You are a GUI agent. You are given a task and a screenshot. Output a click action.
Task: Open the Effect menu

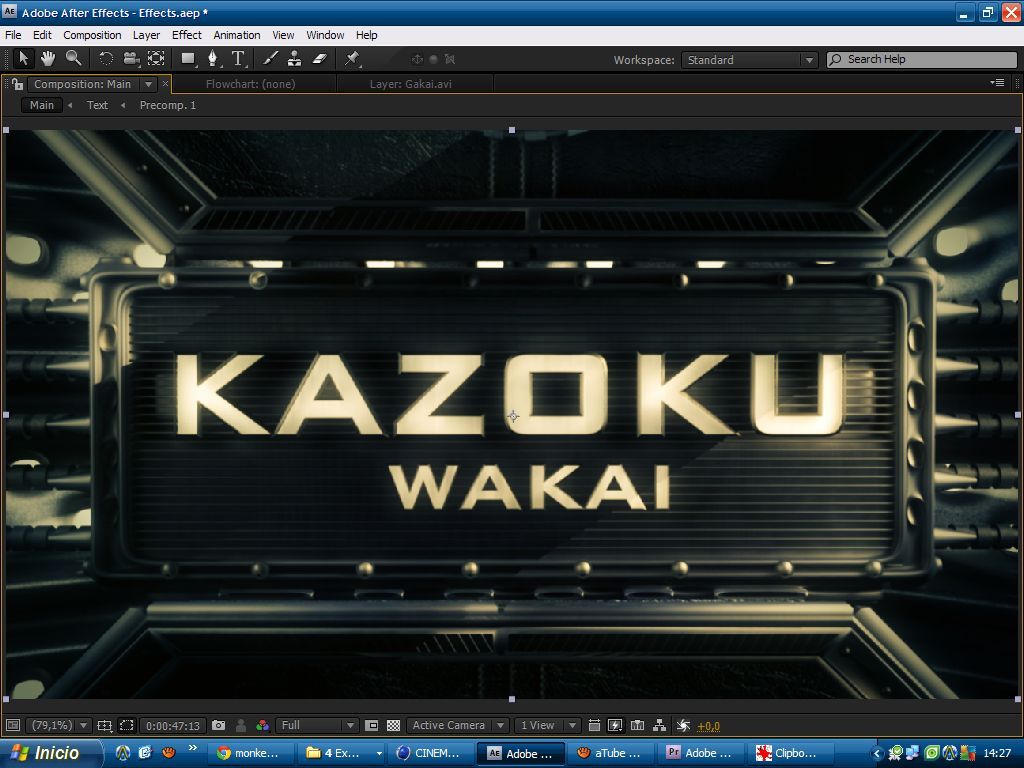coord(187,35)
